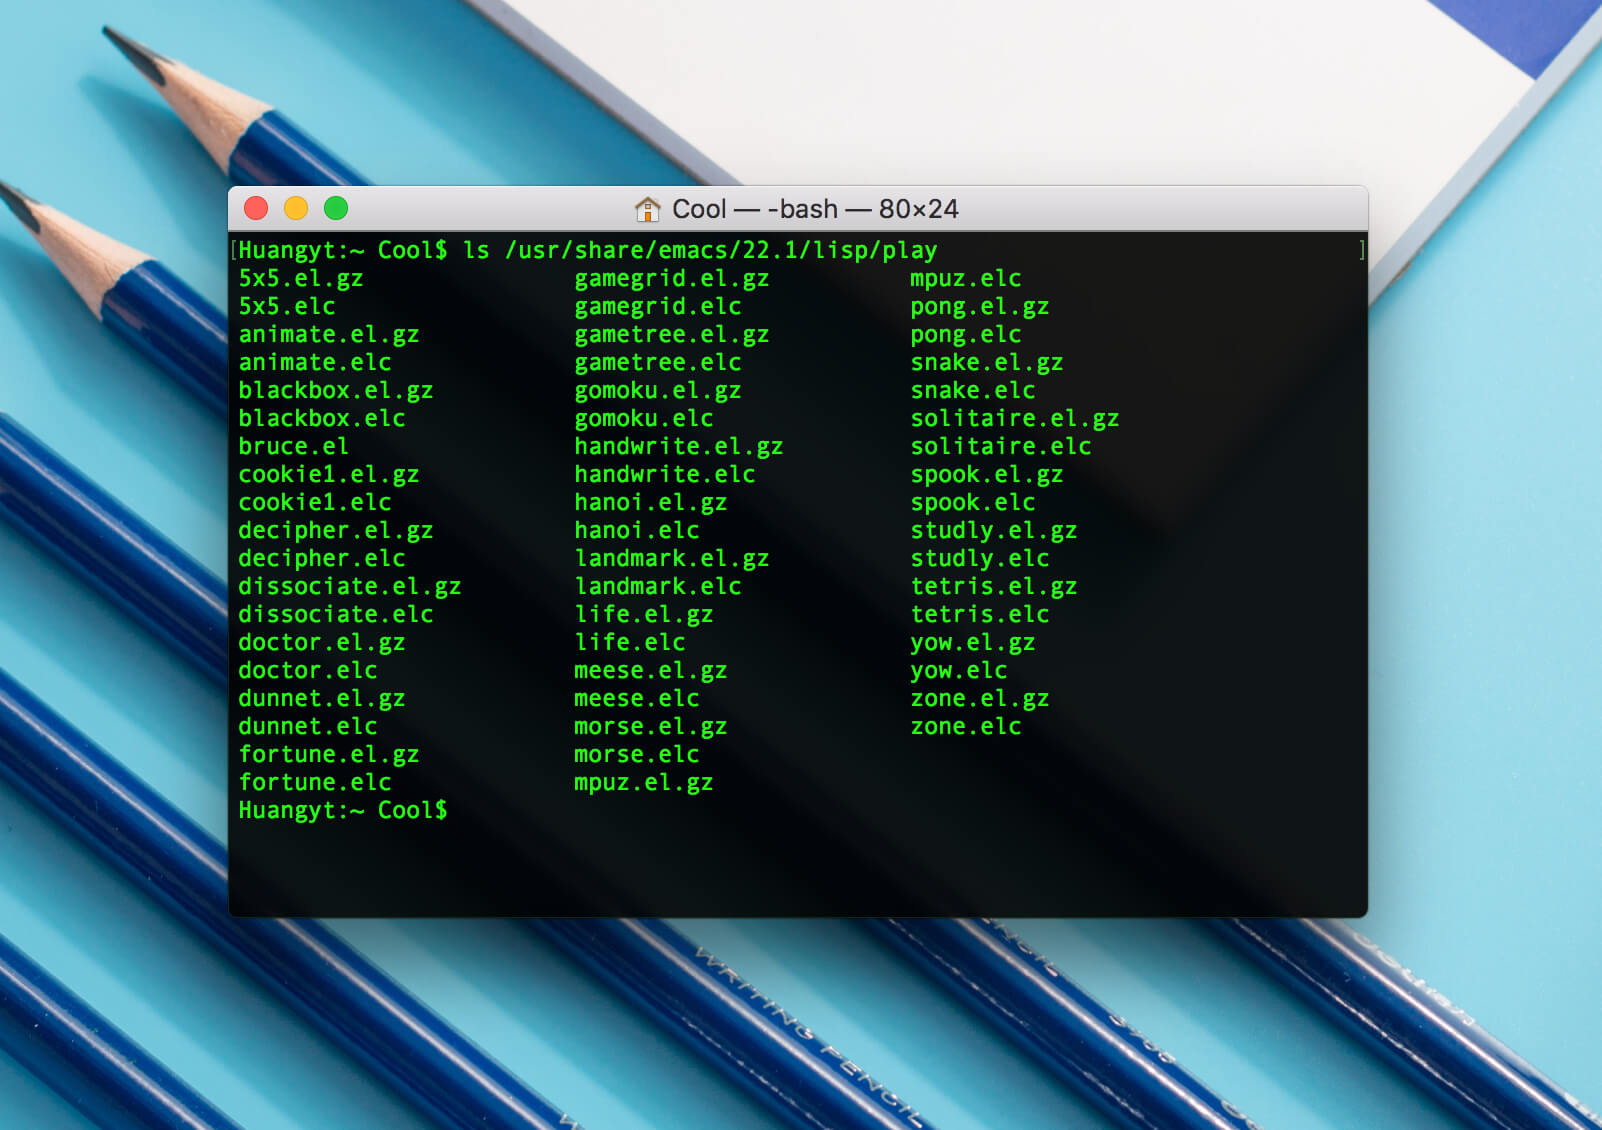Click the file name gamegrid.elc
The height and width of the screenshot is (1130, 1602).
tap(658, 306)
